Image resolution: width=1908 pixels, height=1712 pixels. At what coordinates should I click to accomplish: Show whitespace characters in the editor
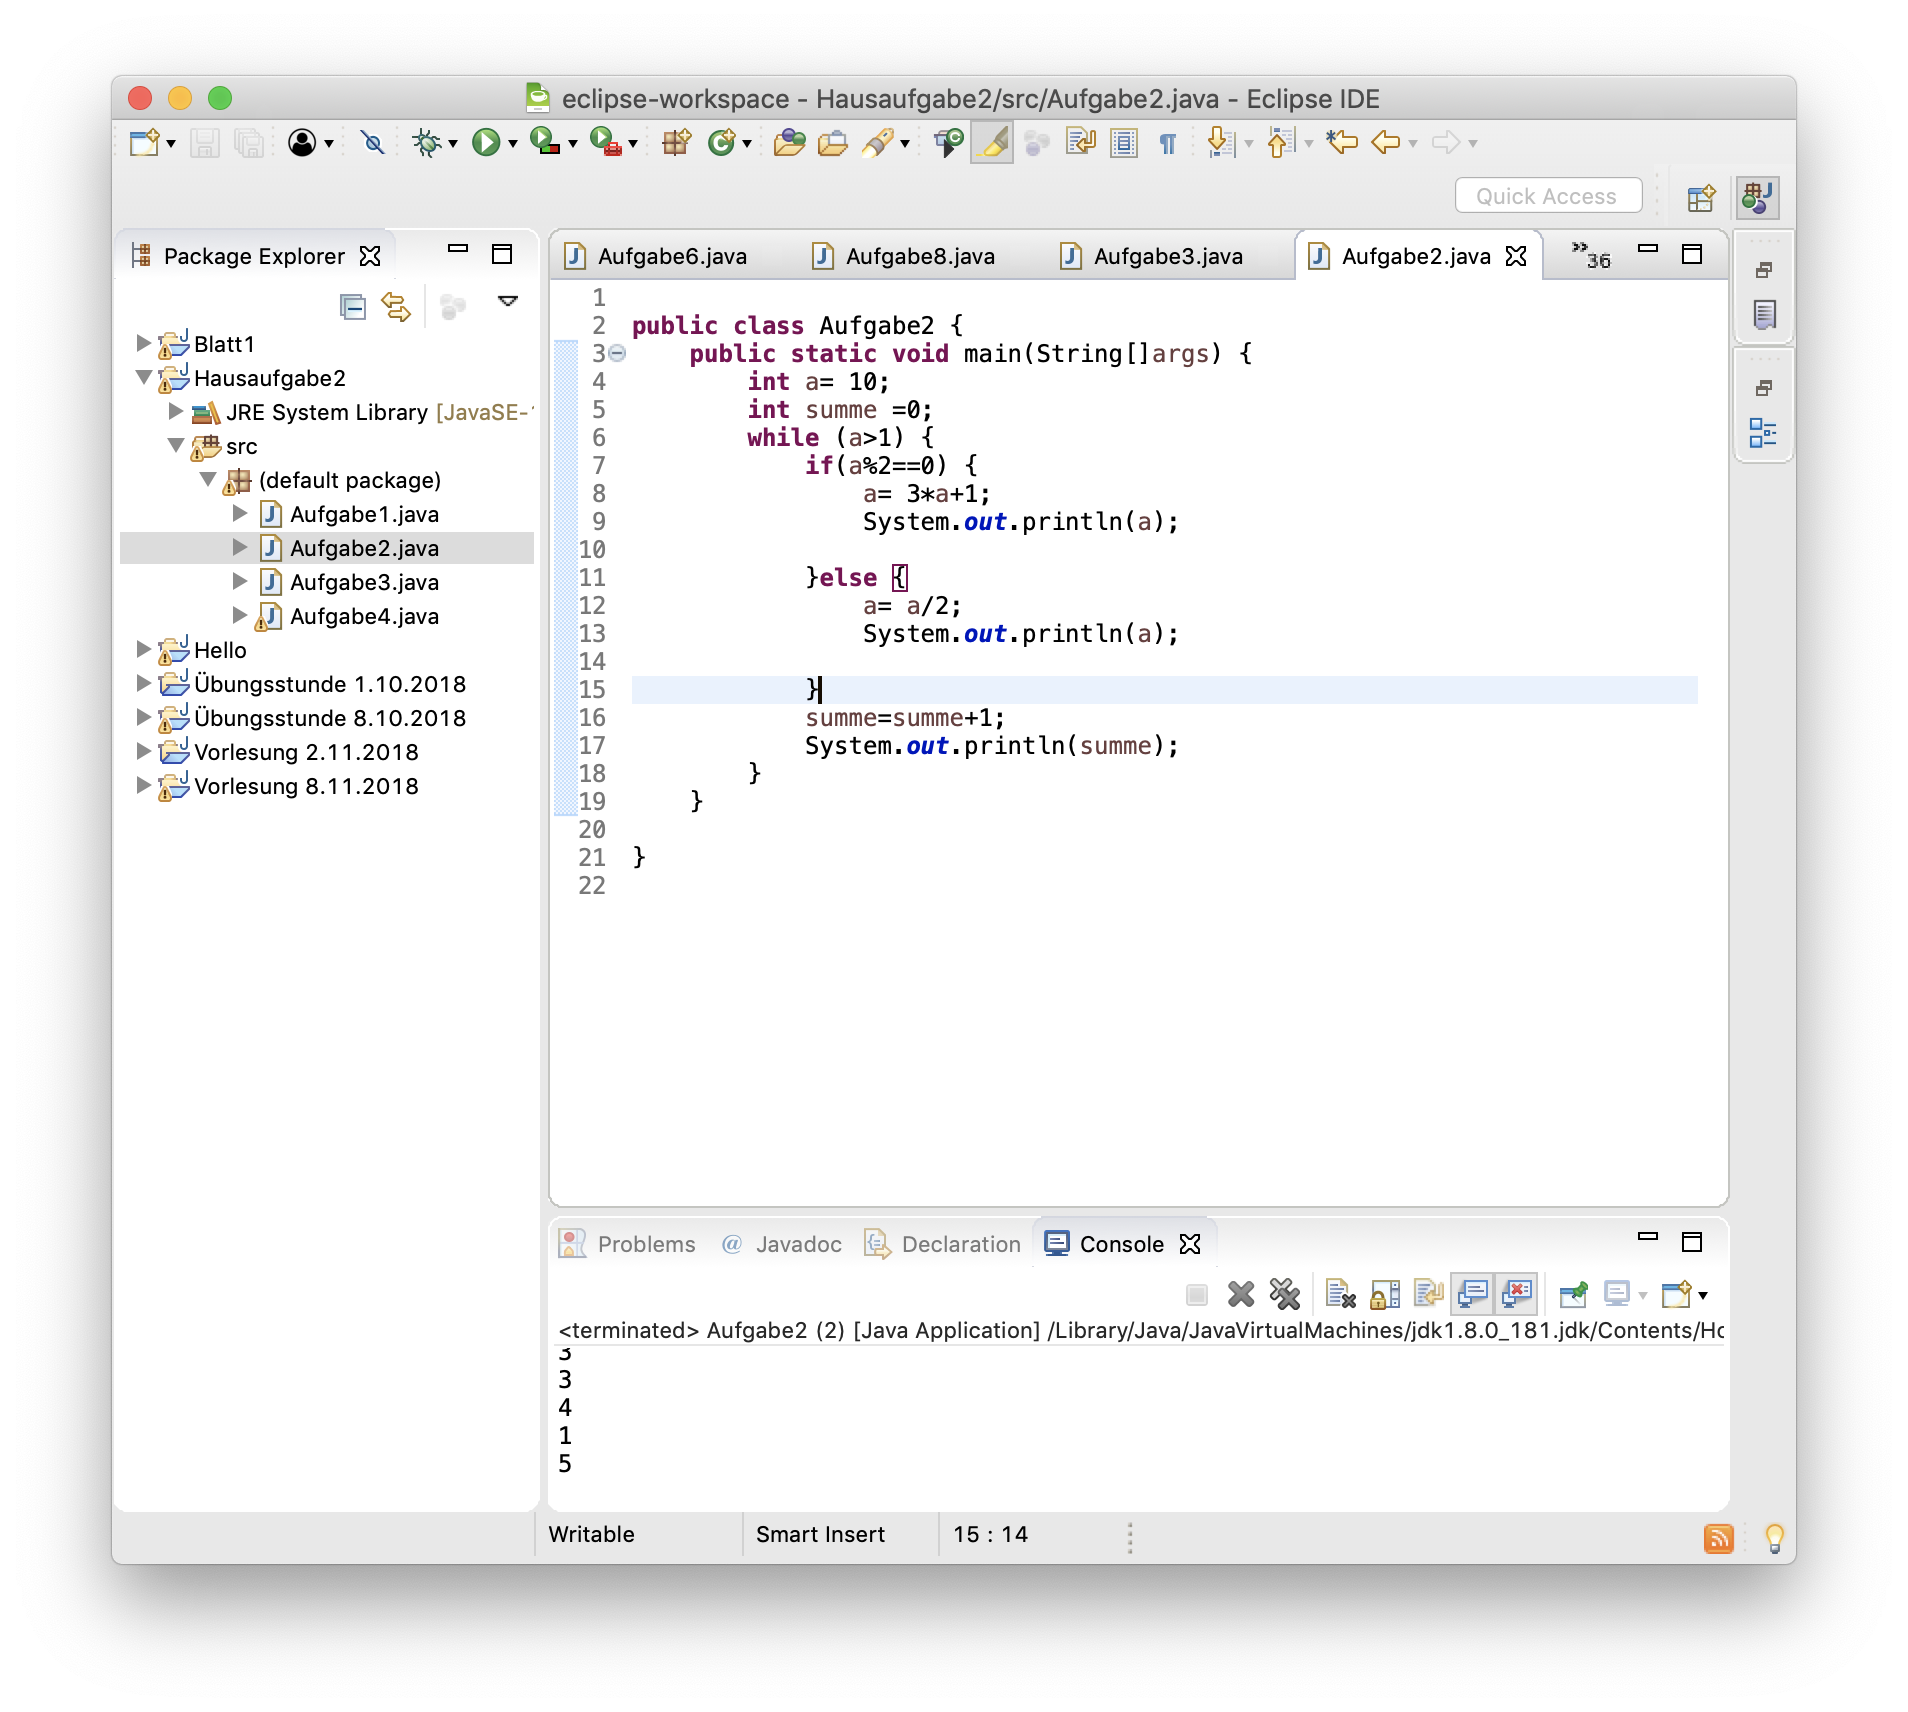click(x=1168, y=143)
